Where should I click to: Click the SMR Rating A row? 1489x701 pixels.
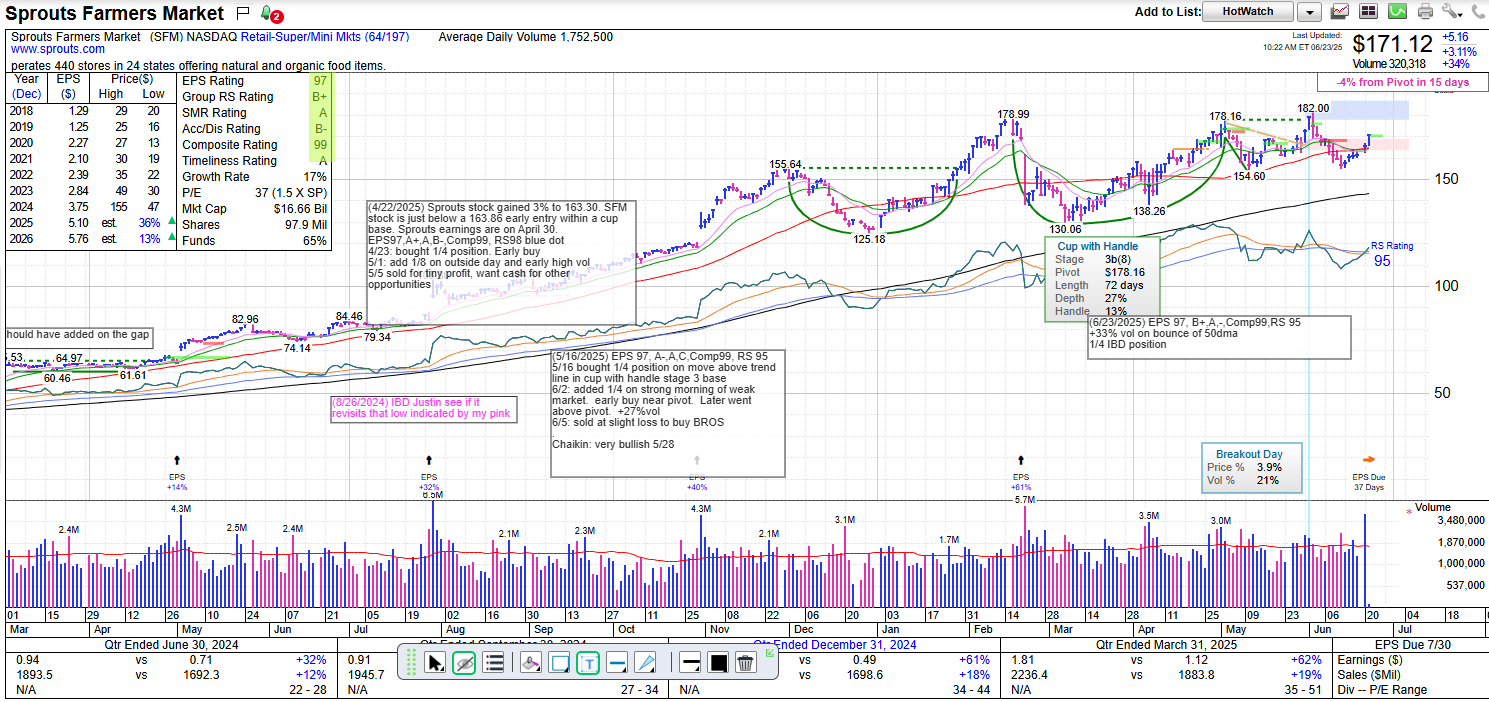click(254, 113)
